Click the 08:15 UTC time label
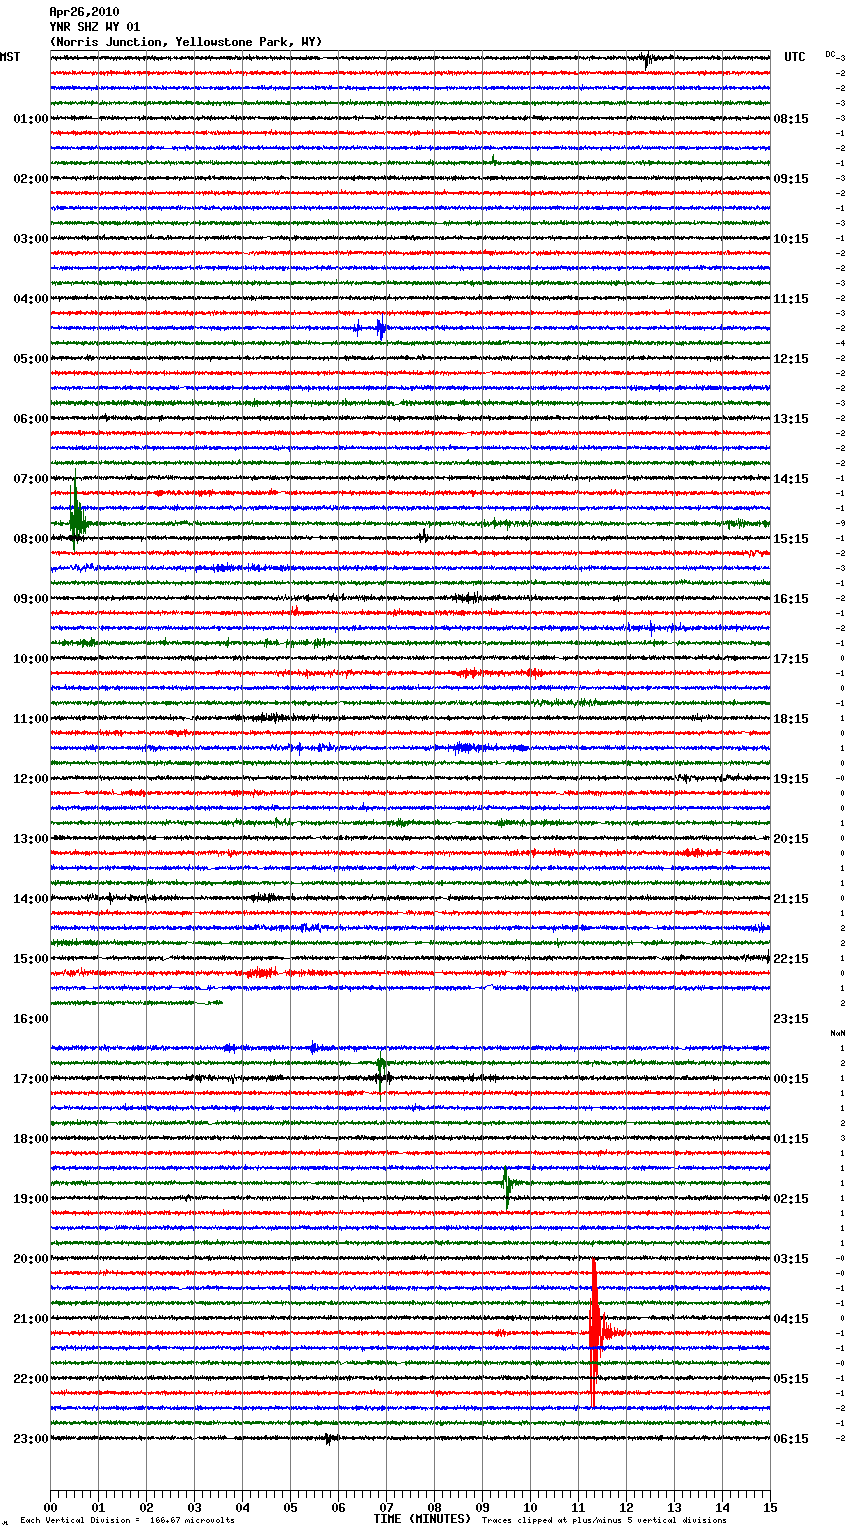Viewport: 850px width, 1534px height. [791, 119]
